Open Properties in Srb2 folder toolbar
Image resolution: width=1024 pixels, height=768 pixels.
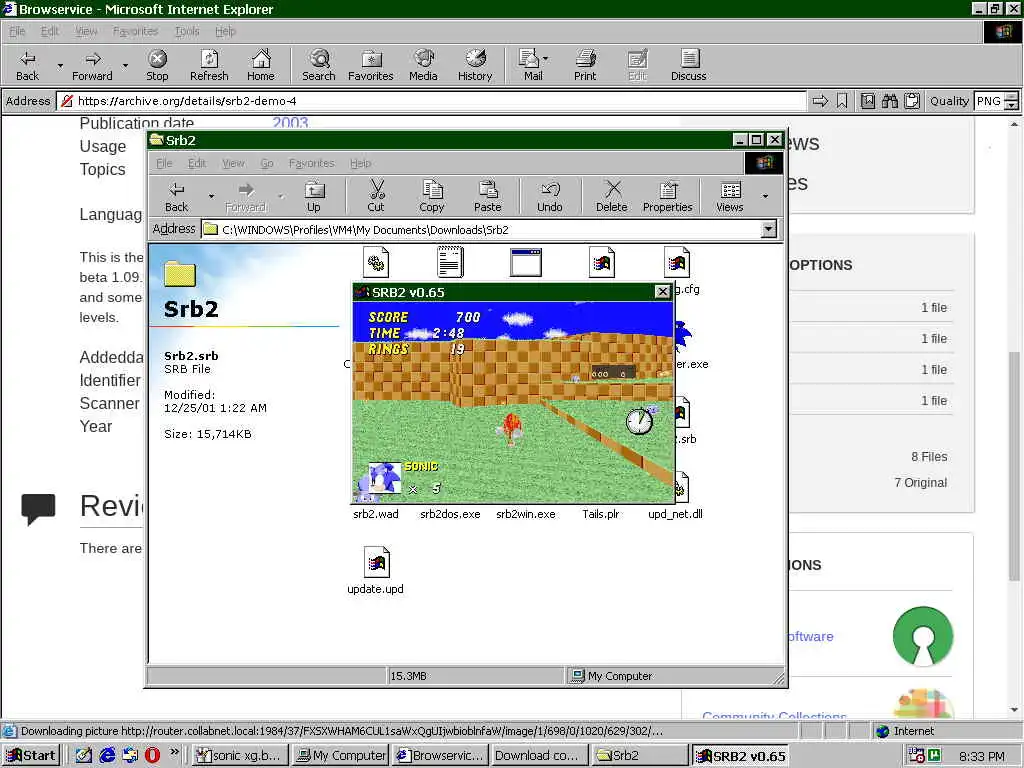[x=667, y=197]
